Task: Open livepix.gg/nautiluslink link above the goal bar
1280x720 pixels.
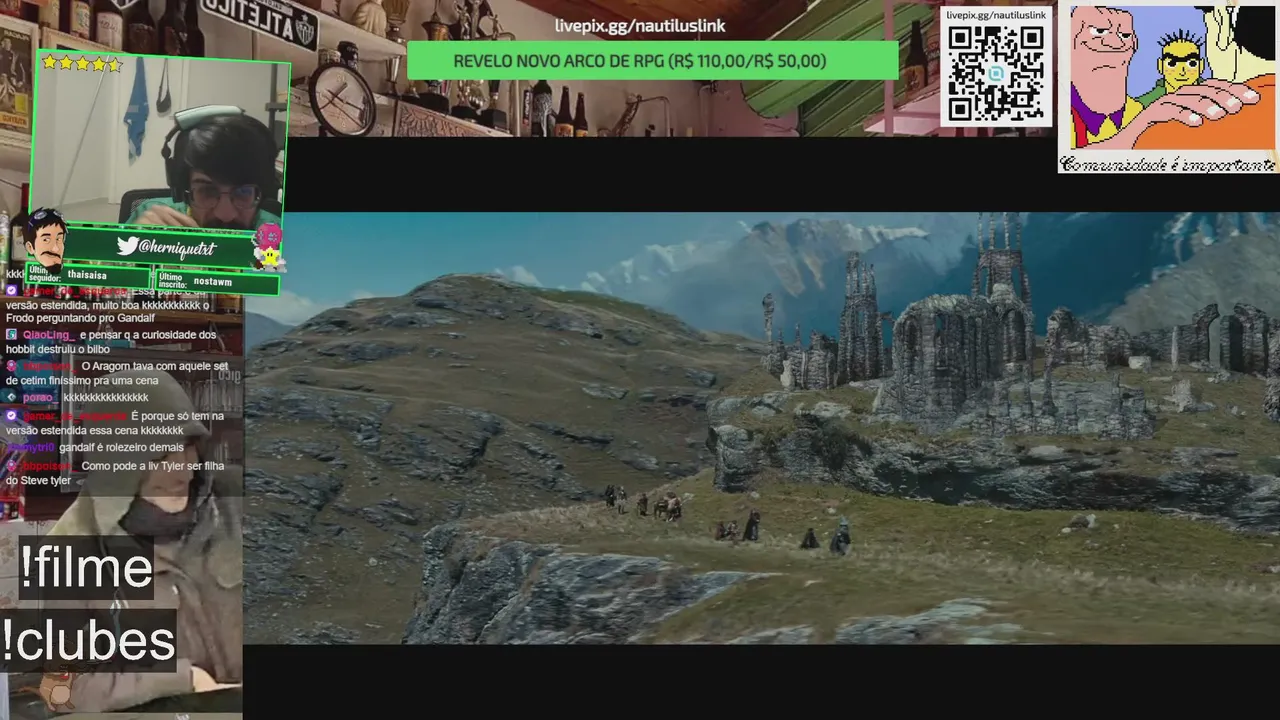Action: [640, 26]
